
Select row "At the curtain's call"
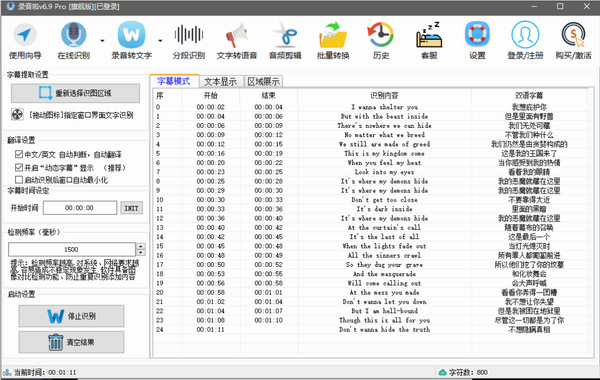point(370,227)
